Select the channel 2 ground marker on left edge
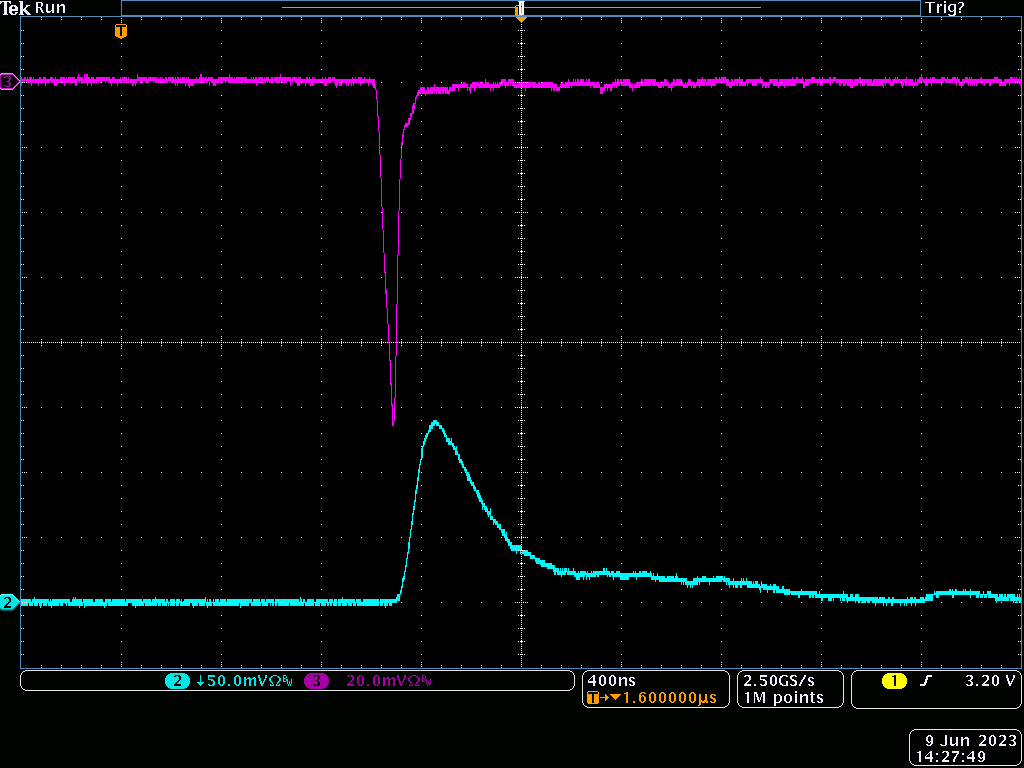 [9, 602]
